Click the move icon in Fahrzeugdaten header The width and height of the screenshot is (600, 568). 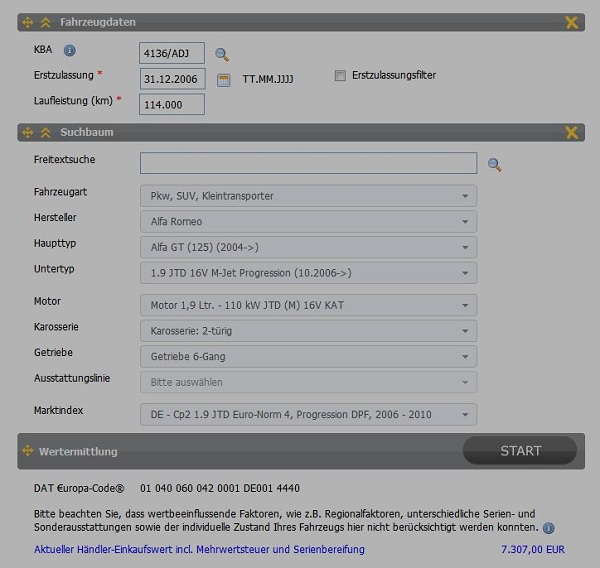[x=27, y=22]
